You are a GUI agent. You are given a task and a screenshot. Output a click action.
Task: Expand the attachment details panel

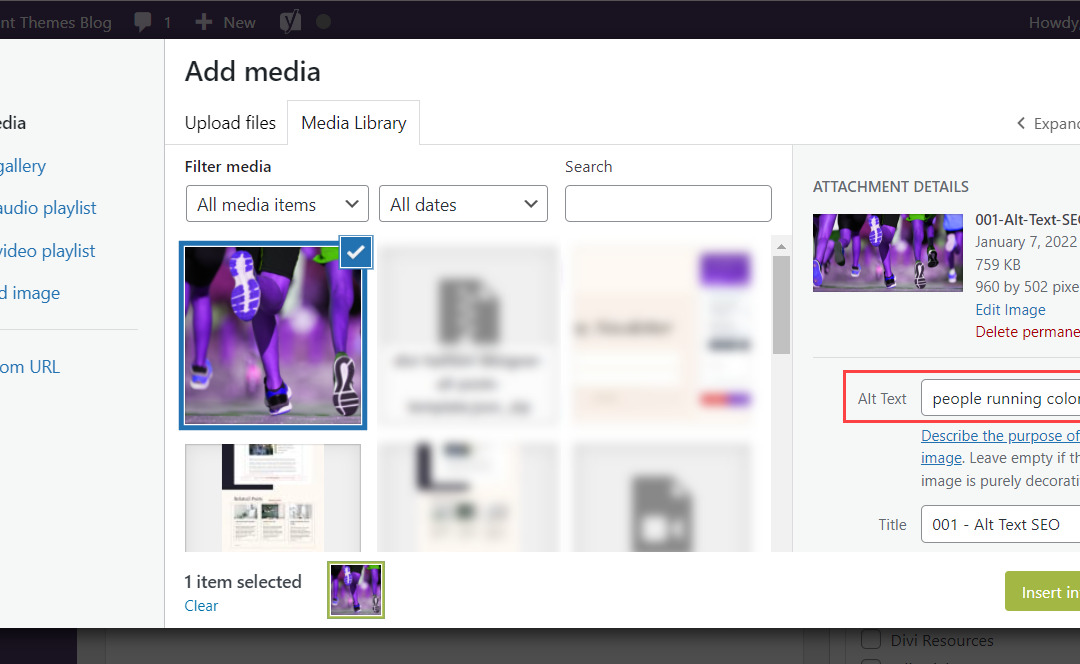tap(1046, 124)
